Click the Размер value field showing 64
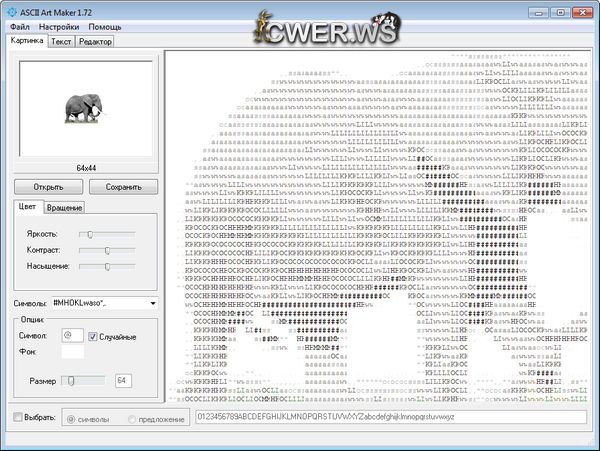The image size is (600, 451). [123, 381]
